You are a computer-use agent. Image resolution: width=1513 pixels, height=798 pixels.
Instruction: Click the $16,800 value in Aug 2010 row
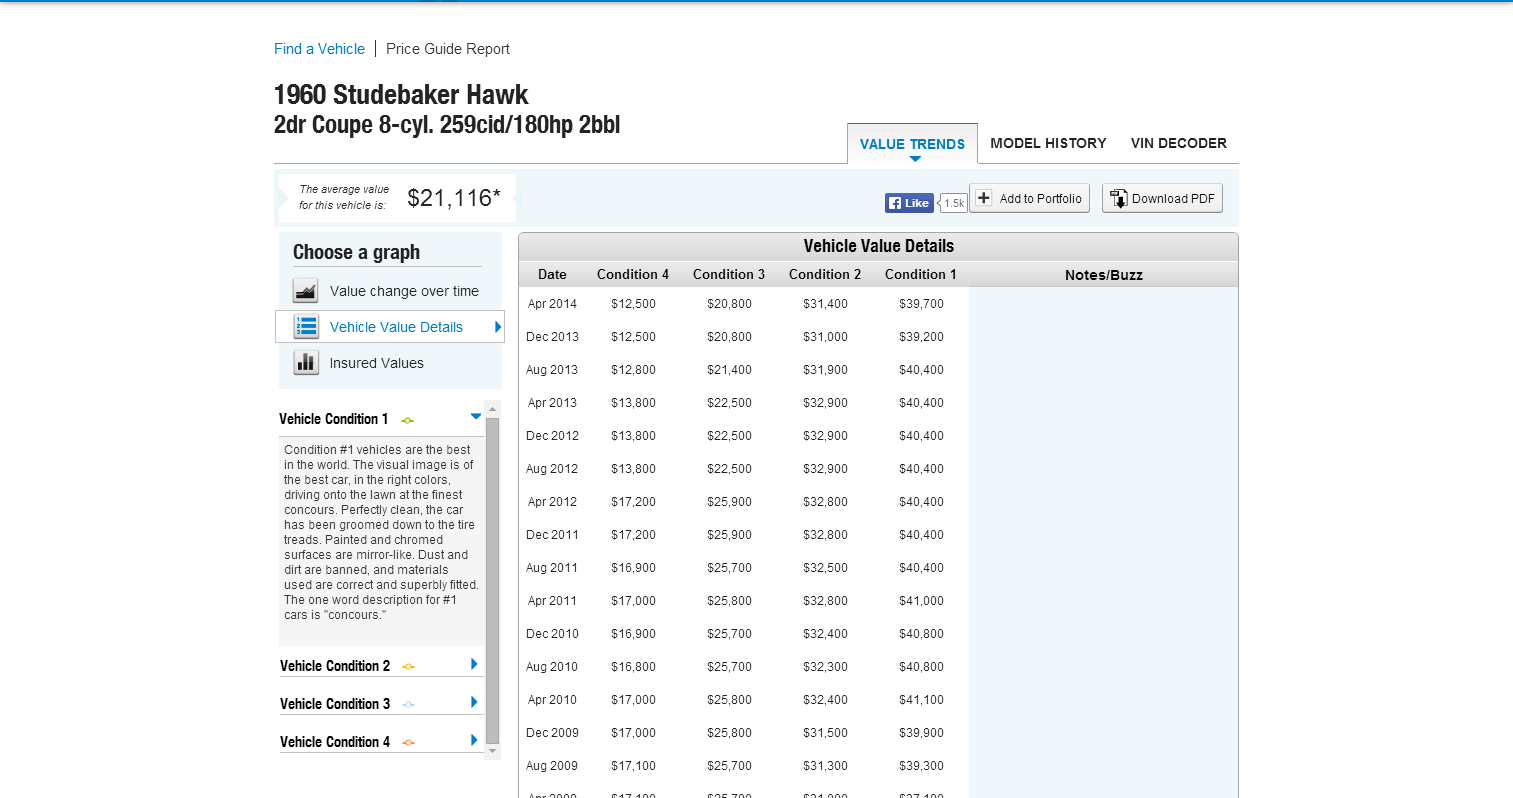click(633, 667)
